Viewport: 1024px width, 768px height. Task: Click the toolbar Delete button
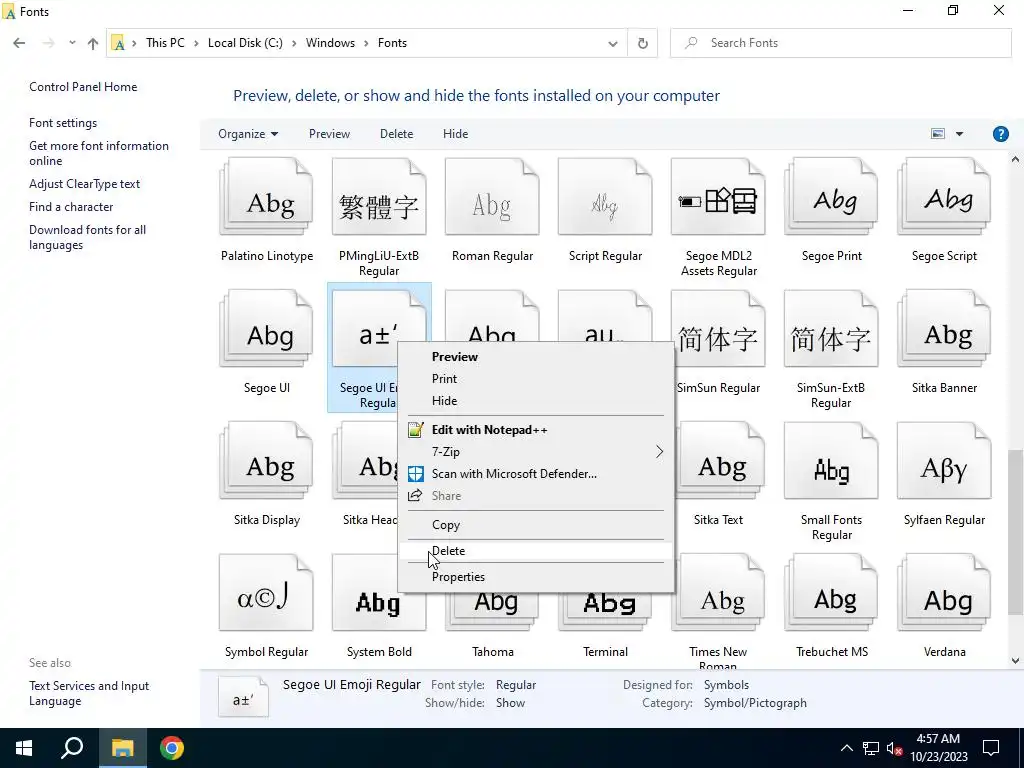pyautogui.click(x=396, y=134)
